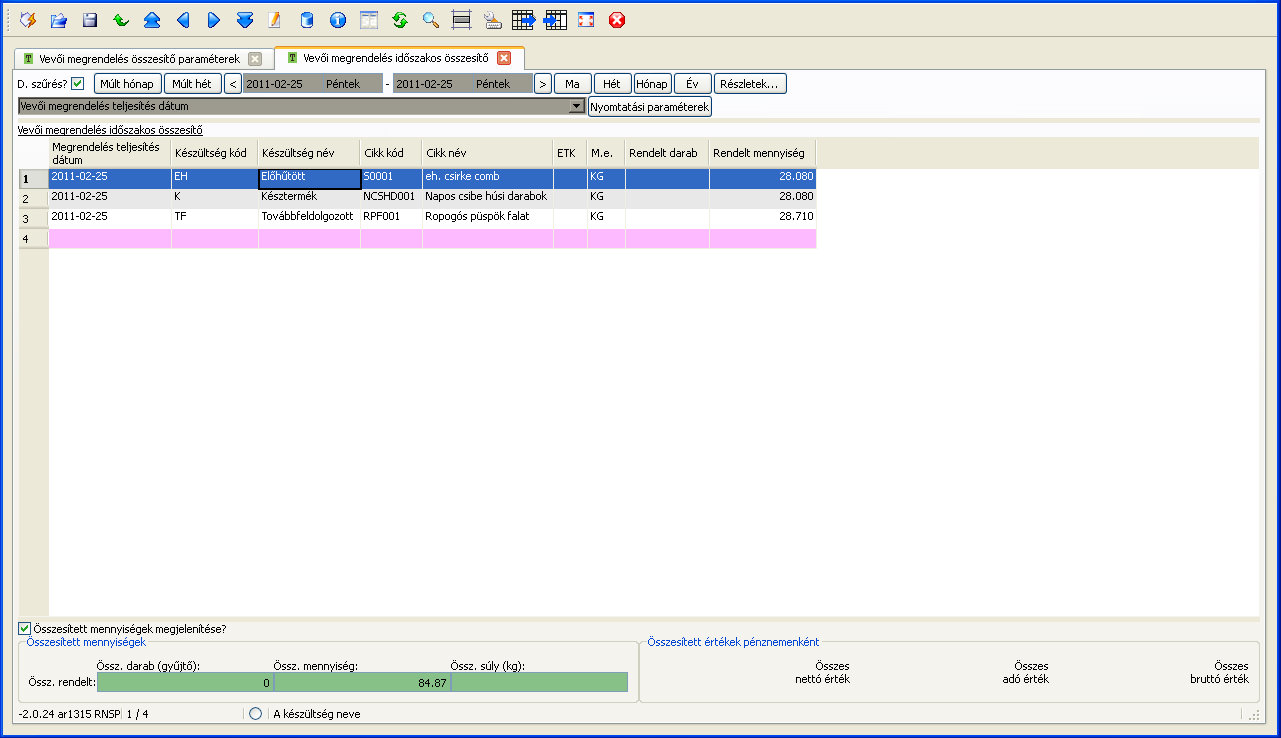Click the new record lightning icon
This screenshot has width=1281, height=738.
pyautogui.click(x=28, y=19)
